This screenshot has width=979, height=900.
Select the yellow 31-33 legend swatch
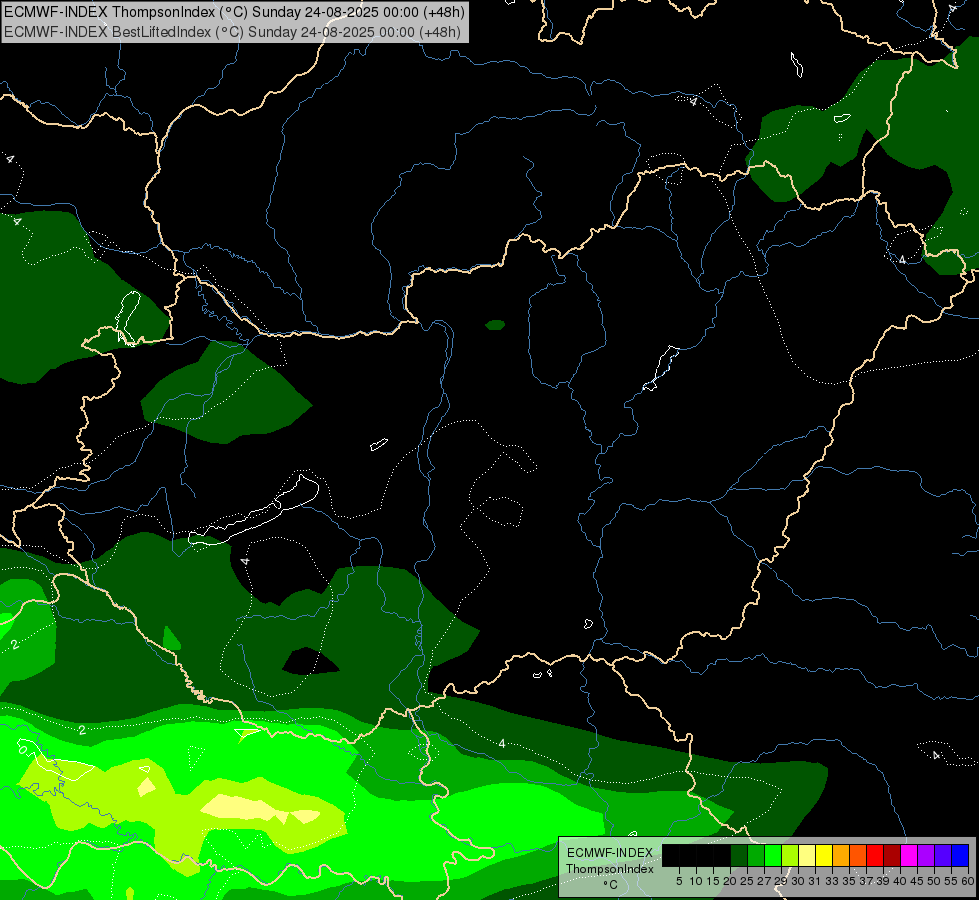coord(824,856)
